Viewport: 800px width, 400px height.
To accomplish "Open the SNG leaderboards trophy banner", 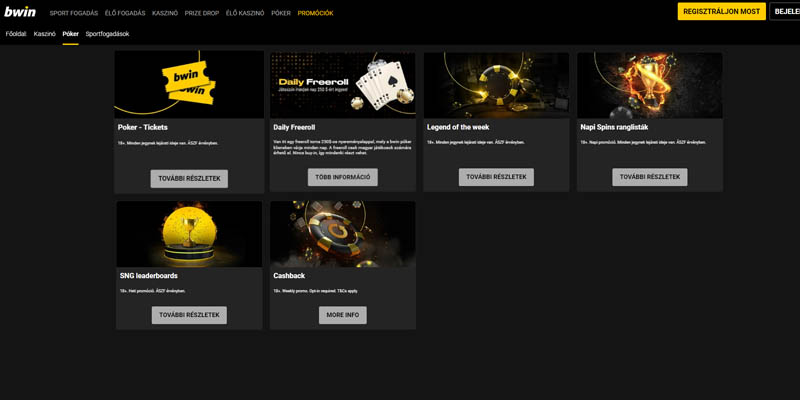I will point(189,234).
